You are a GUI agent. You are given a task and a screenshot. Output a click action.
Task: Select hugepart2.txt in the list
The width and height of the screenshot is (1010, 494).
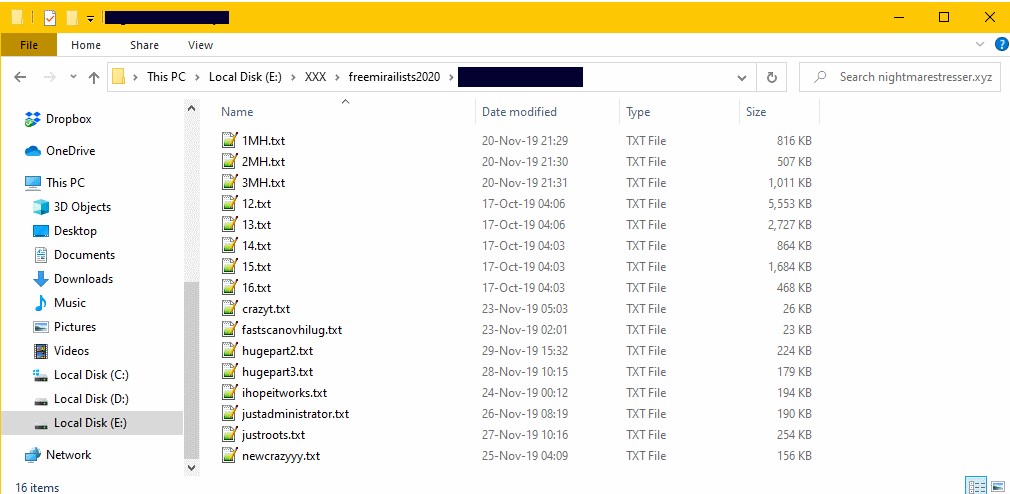pyautogui.click(x=278, y=351)
